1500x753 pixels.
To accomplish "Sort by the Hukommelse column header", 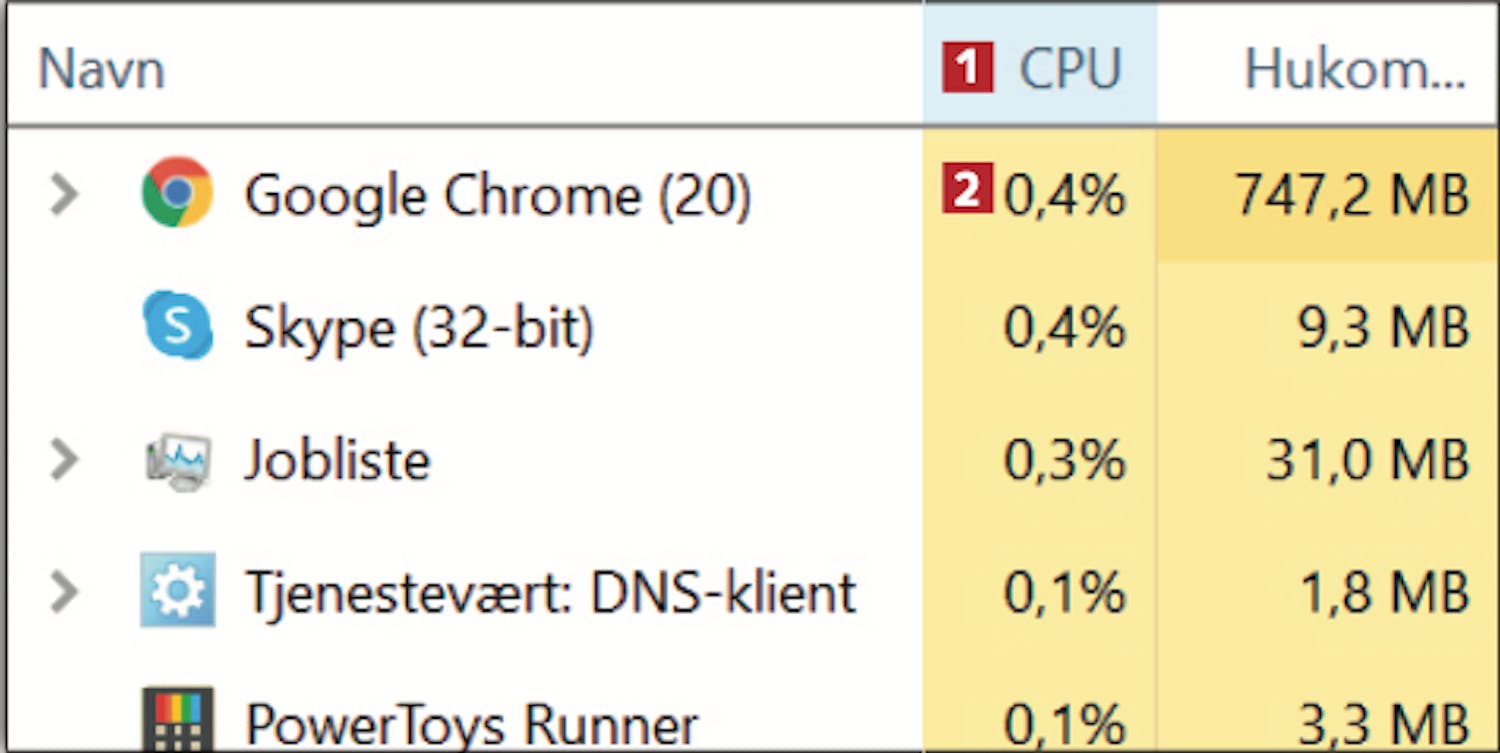I will pos(1354,70).
